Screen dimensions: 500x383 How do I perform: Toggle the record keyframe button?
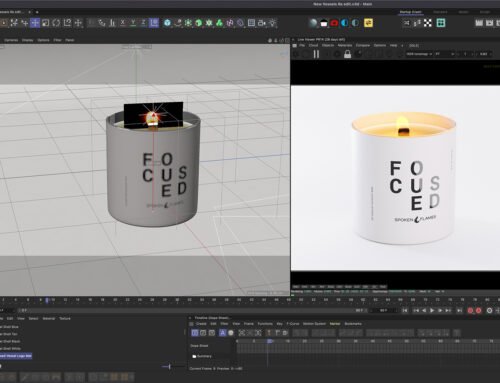coord(470,310)
